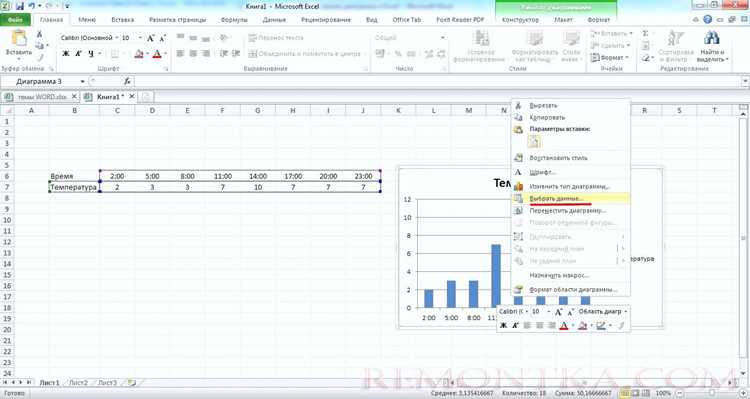Click the Excel Help question mark icon
This screenshot has width=750, height=399.
tap(707, 20)
